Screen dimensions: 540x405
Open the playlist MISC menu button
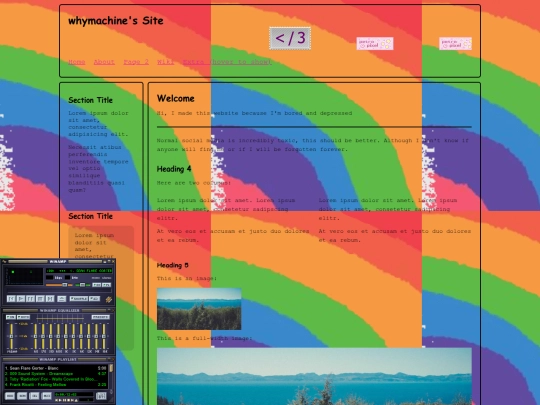46,396
